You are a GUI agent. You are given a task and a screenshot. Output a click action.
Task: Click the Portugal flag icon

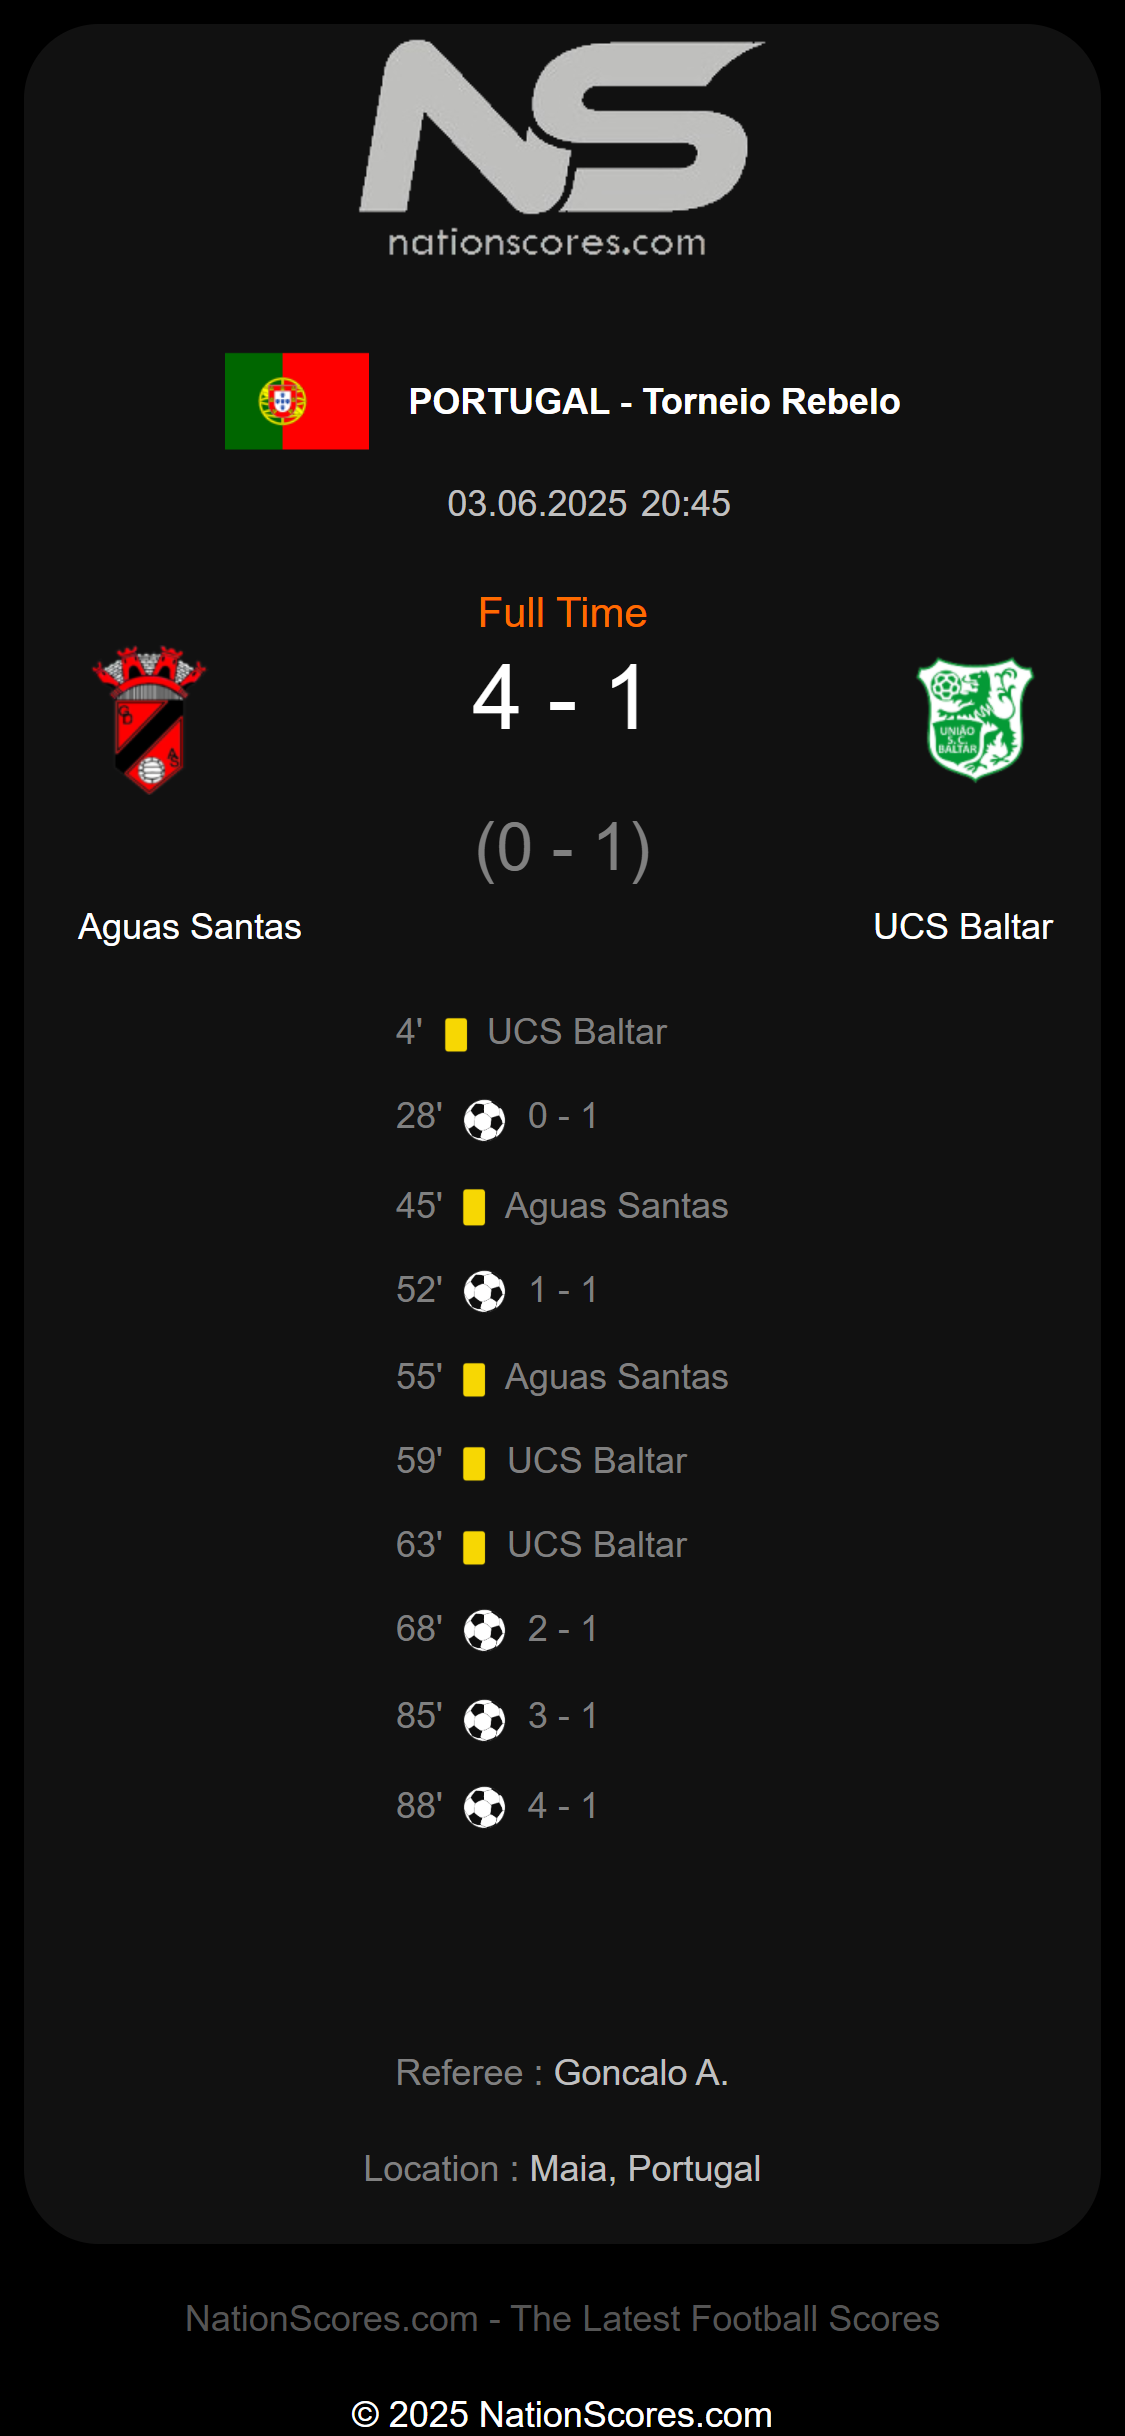click(x=297, y=401)
